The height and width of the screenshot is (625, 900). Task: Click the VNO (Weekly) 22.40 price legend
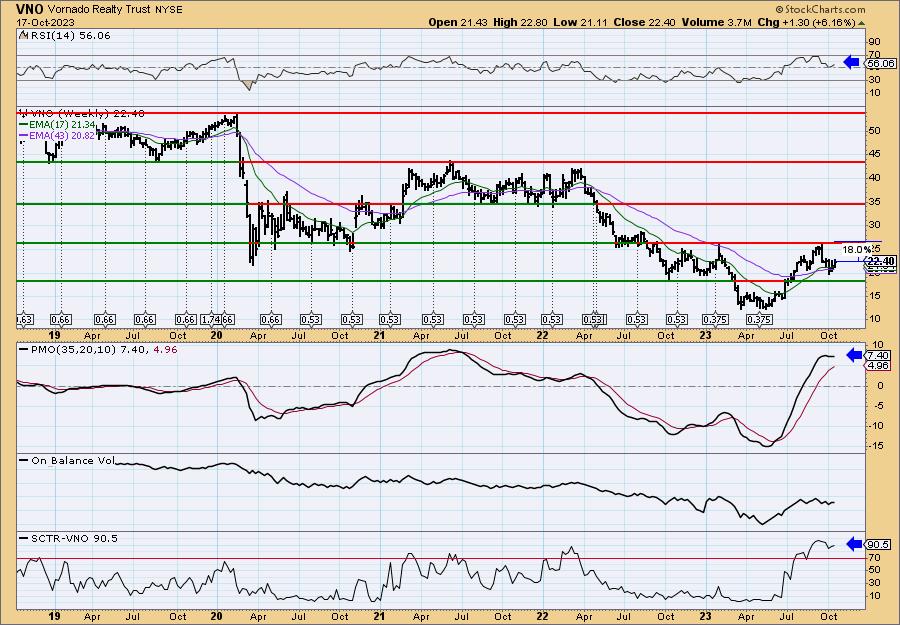86,113
